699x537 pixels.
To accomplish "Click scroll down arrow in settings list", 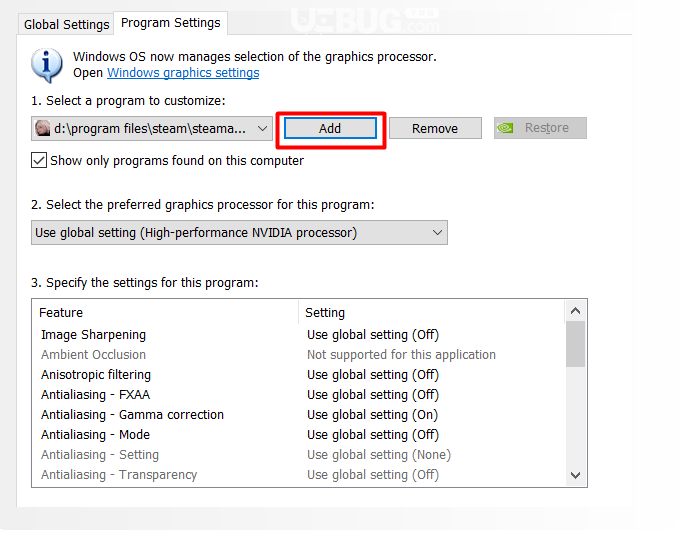I will click(x=576, y=475).
